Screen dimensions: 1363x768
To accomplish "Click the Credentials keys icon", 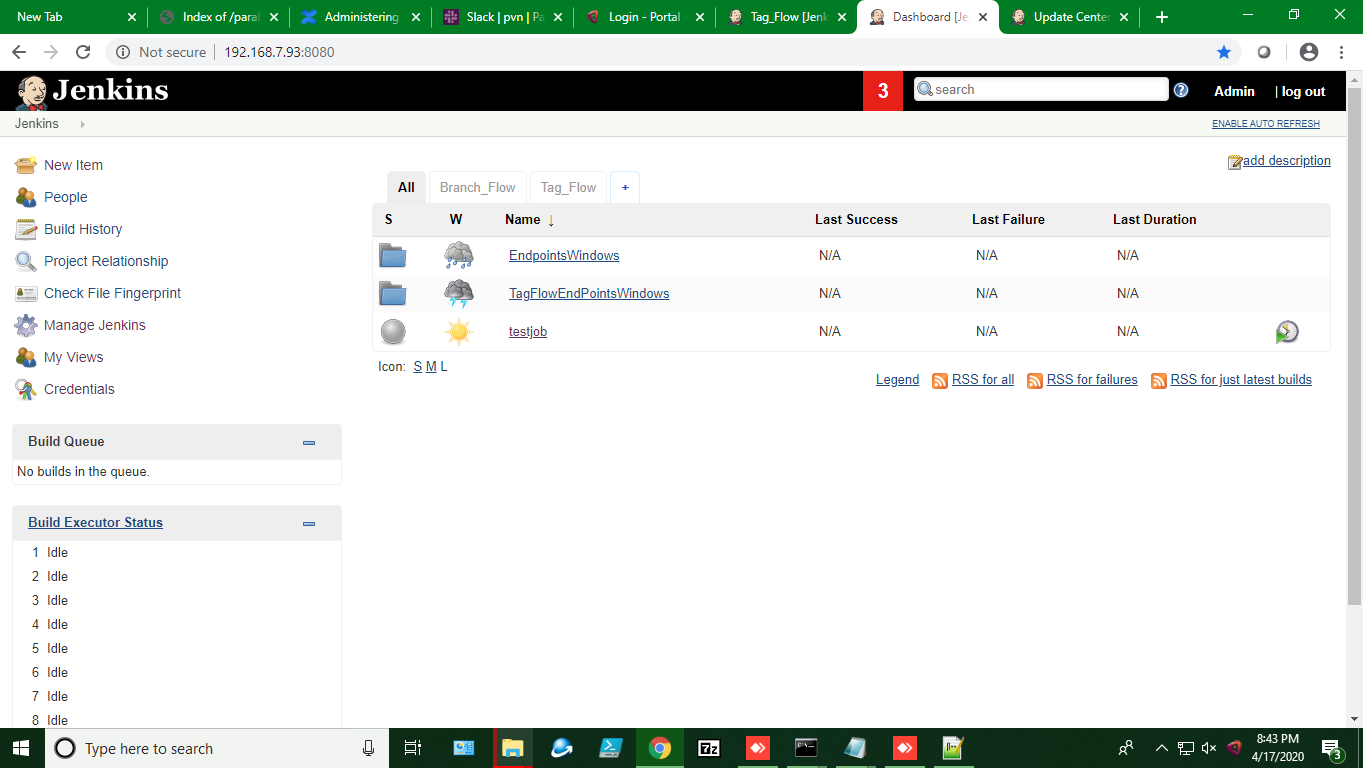I will coord(26,389).
